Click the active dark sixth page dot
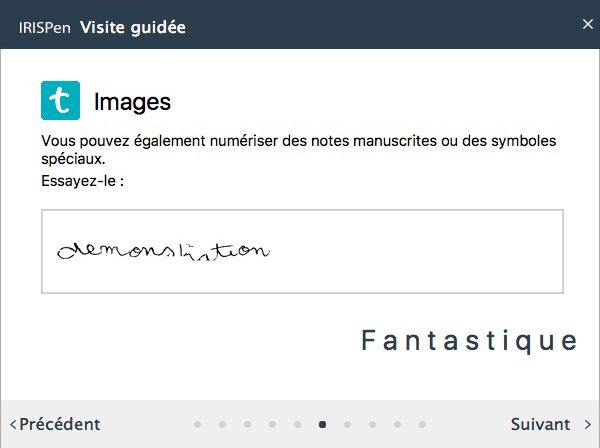Image resolution: width=600 pixels, height=448 pixels. pyautogui.click(x=322, y=424)
